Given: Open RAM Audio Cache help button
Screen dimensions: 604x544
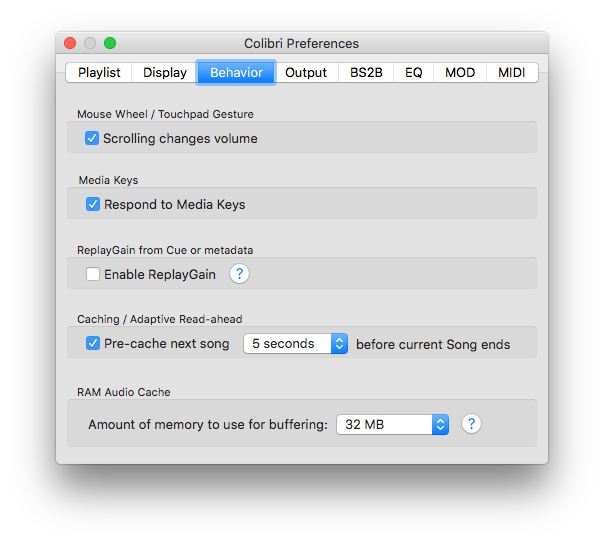Looking at the screenshot, I should click(x=471, y=424).
